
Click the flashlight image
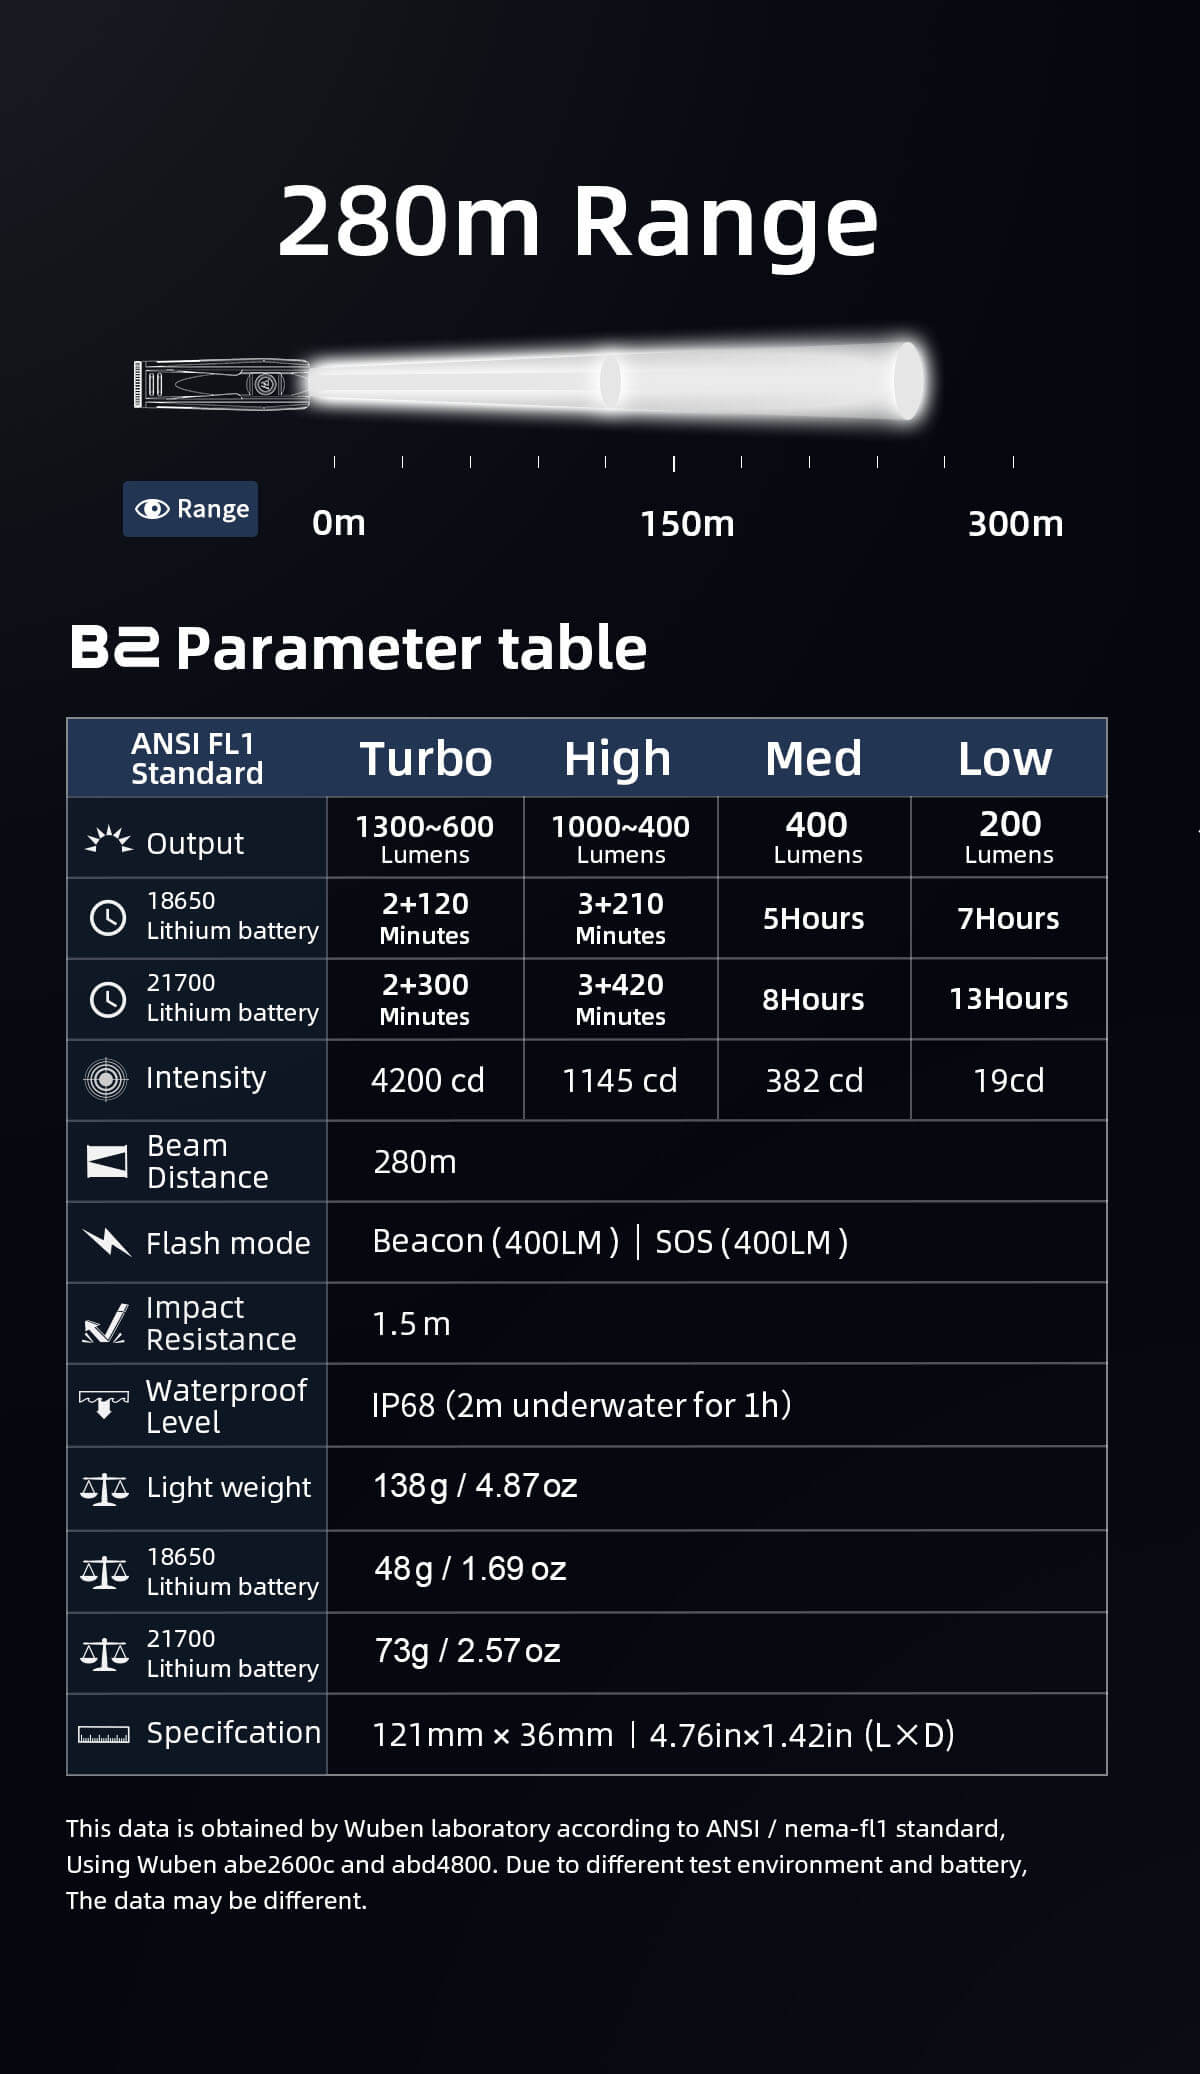[x=222, y=383]
